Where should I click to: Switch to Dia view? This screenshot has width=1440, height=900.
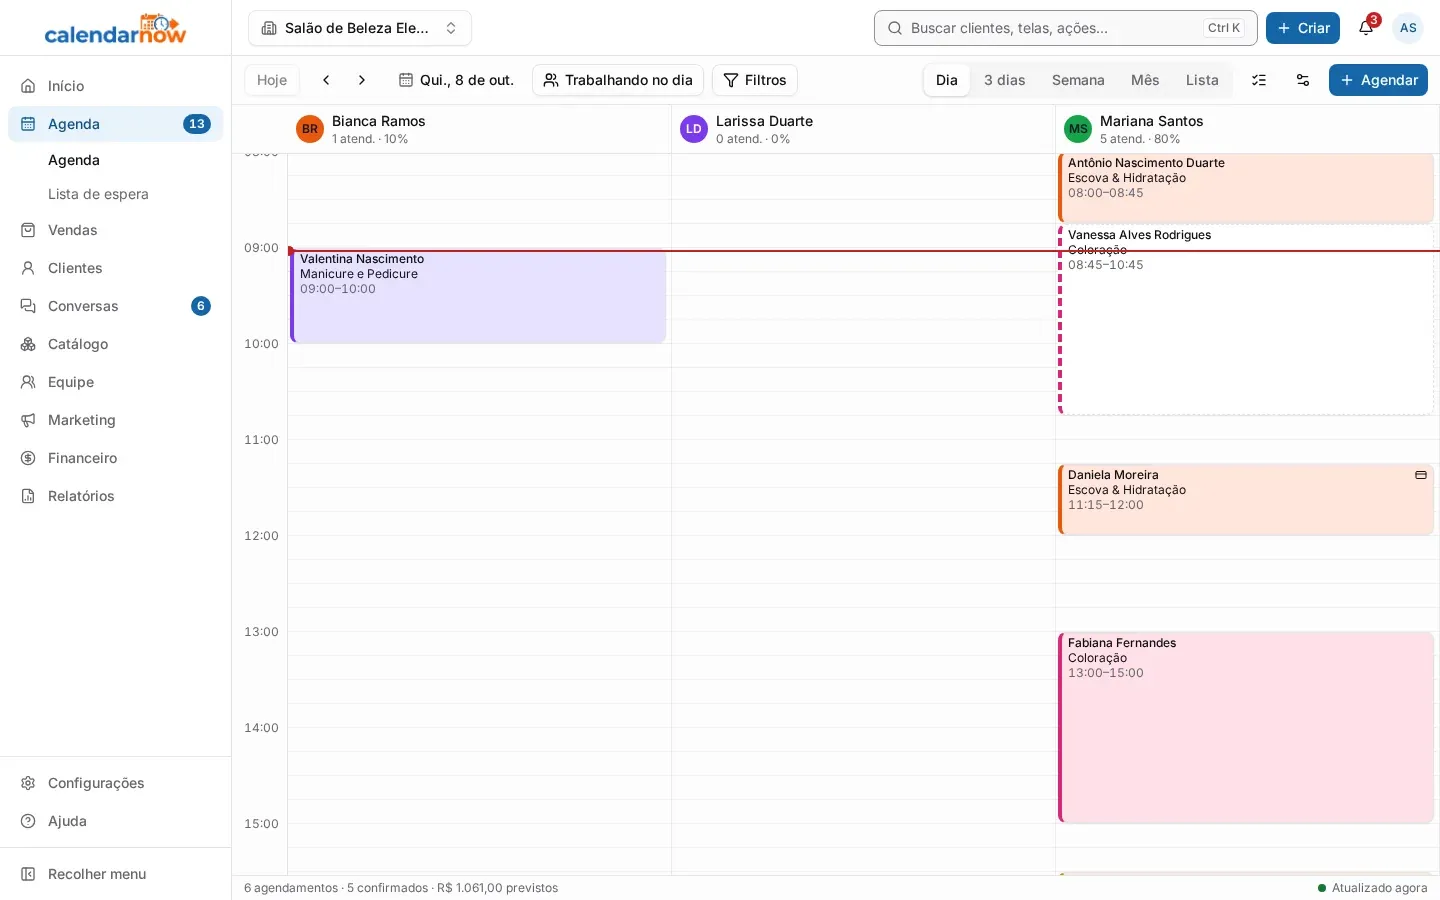(947, 80)
